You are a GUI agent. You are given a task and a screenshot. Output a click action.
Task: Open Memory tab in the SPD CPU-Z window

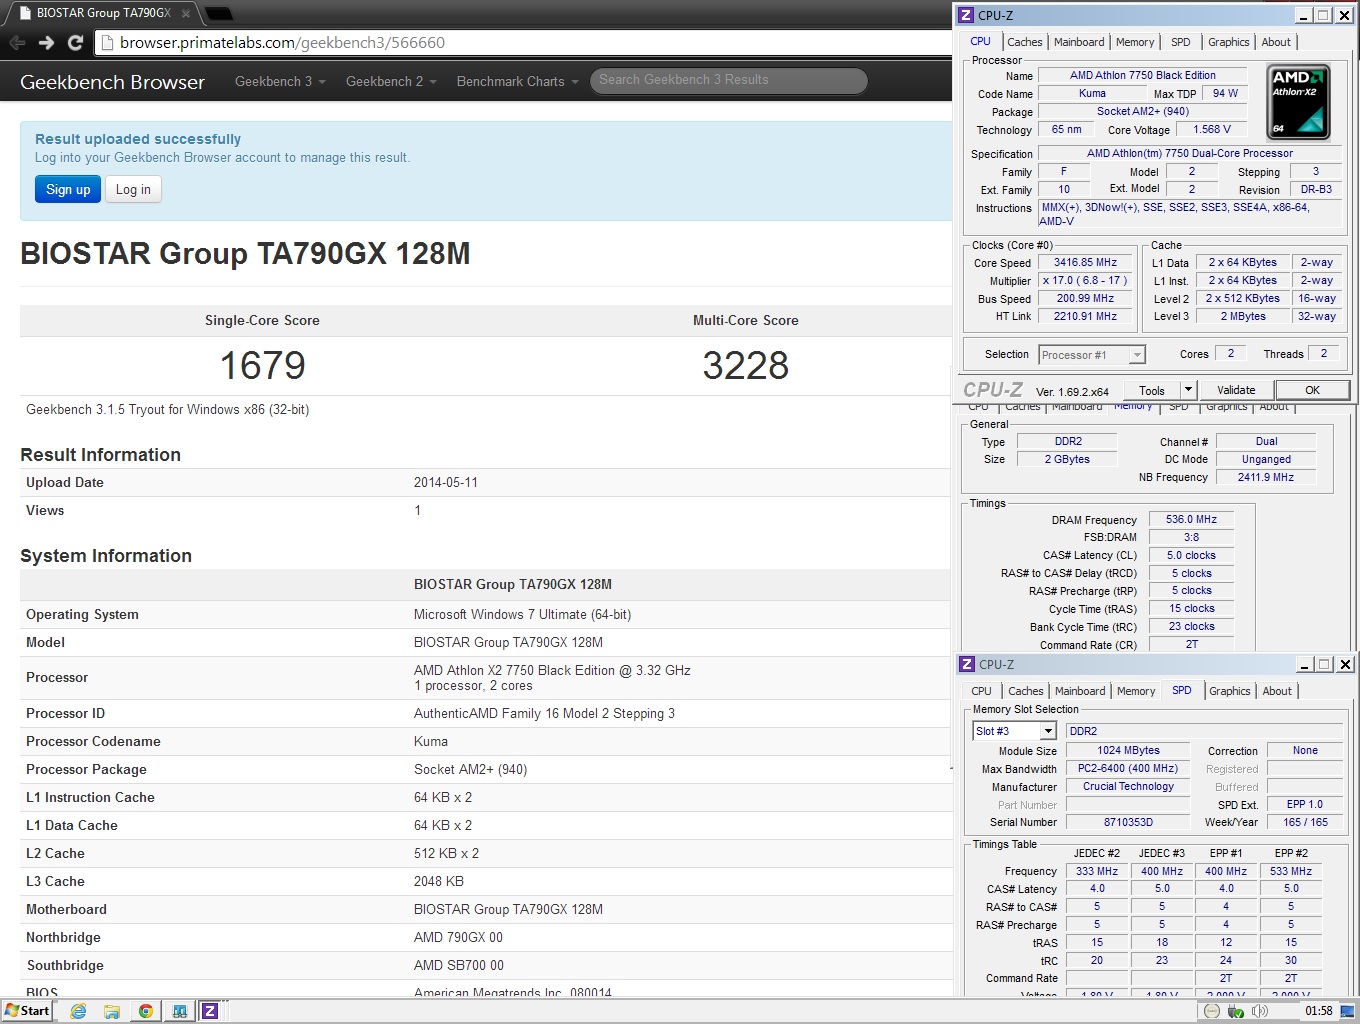pyautogui.click(x=1136, y=691)
